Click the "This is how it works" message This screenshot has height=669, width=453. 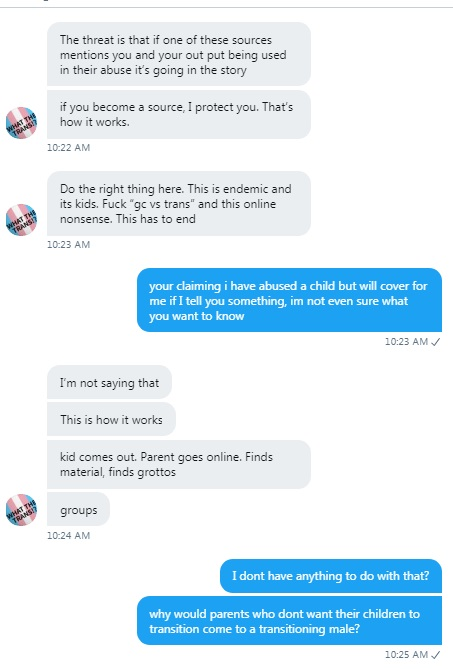[111, 419]
